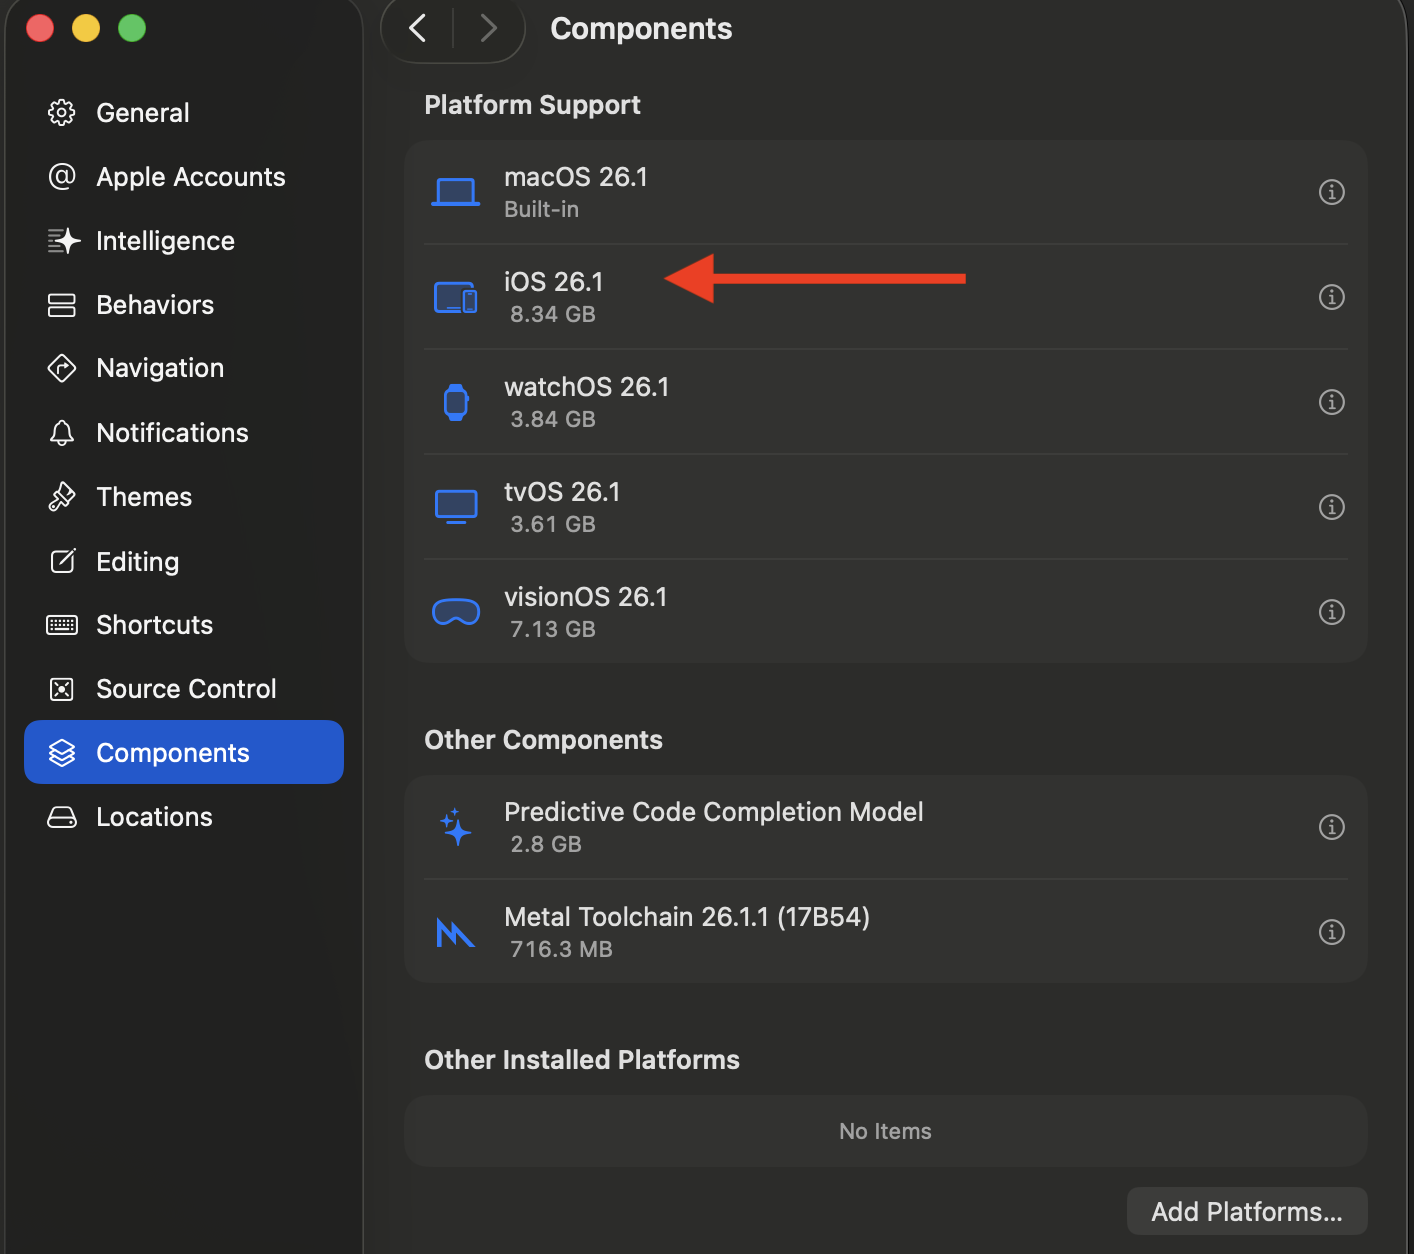Show info for iOS 26.1 platform
This screenshot has height=1254, width=1414.
click(x=1331, y=297)
